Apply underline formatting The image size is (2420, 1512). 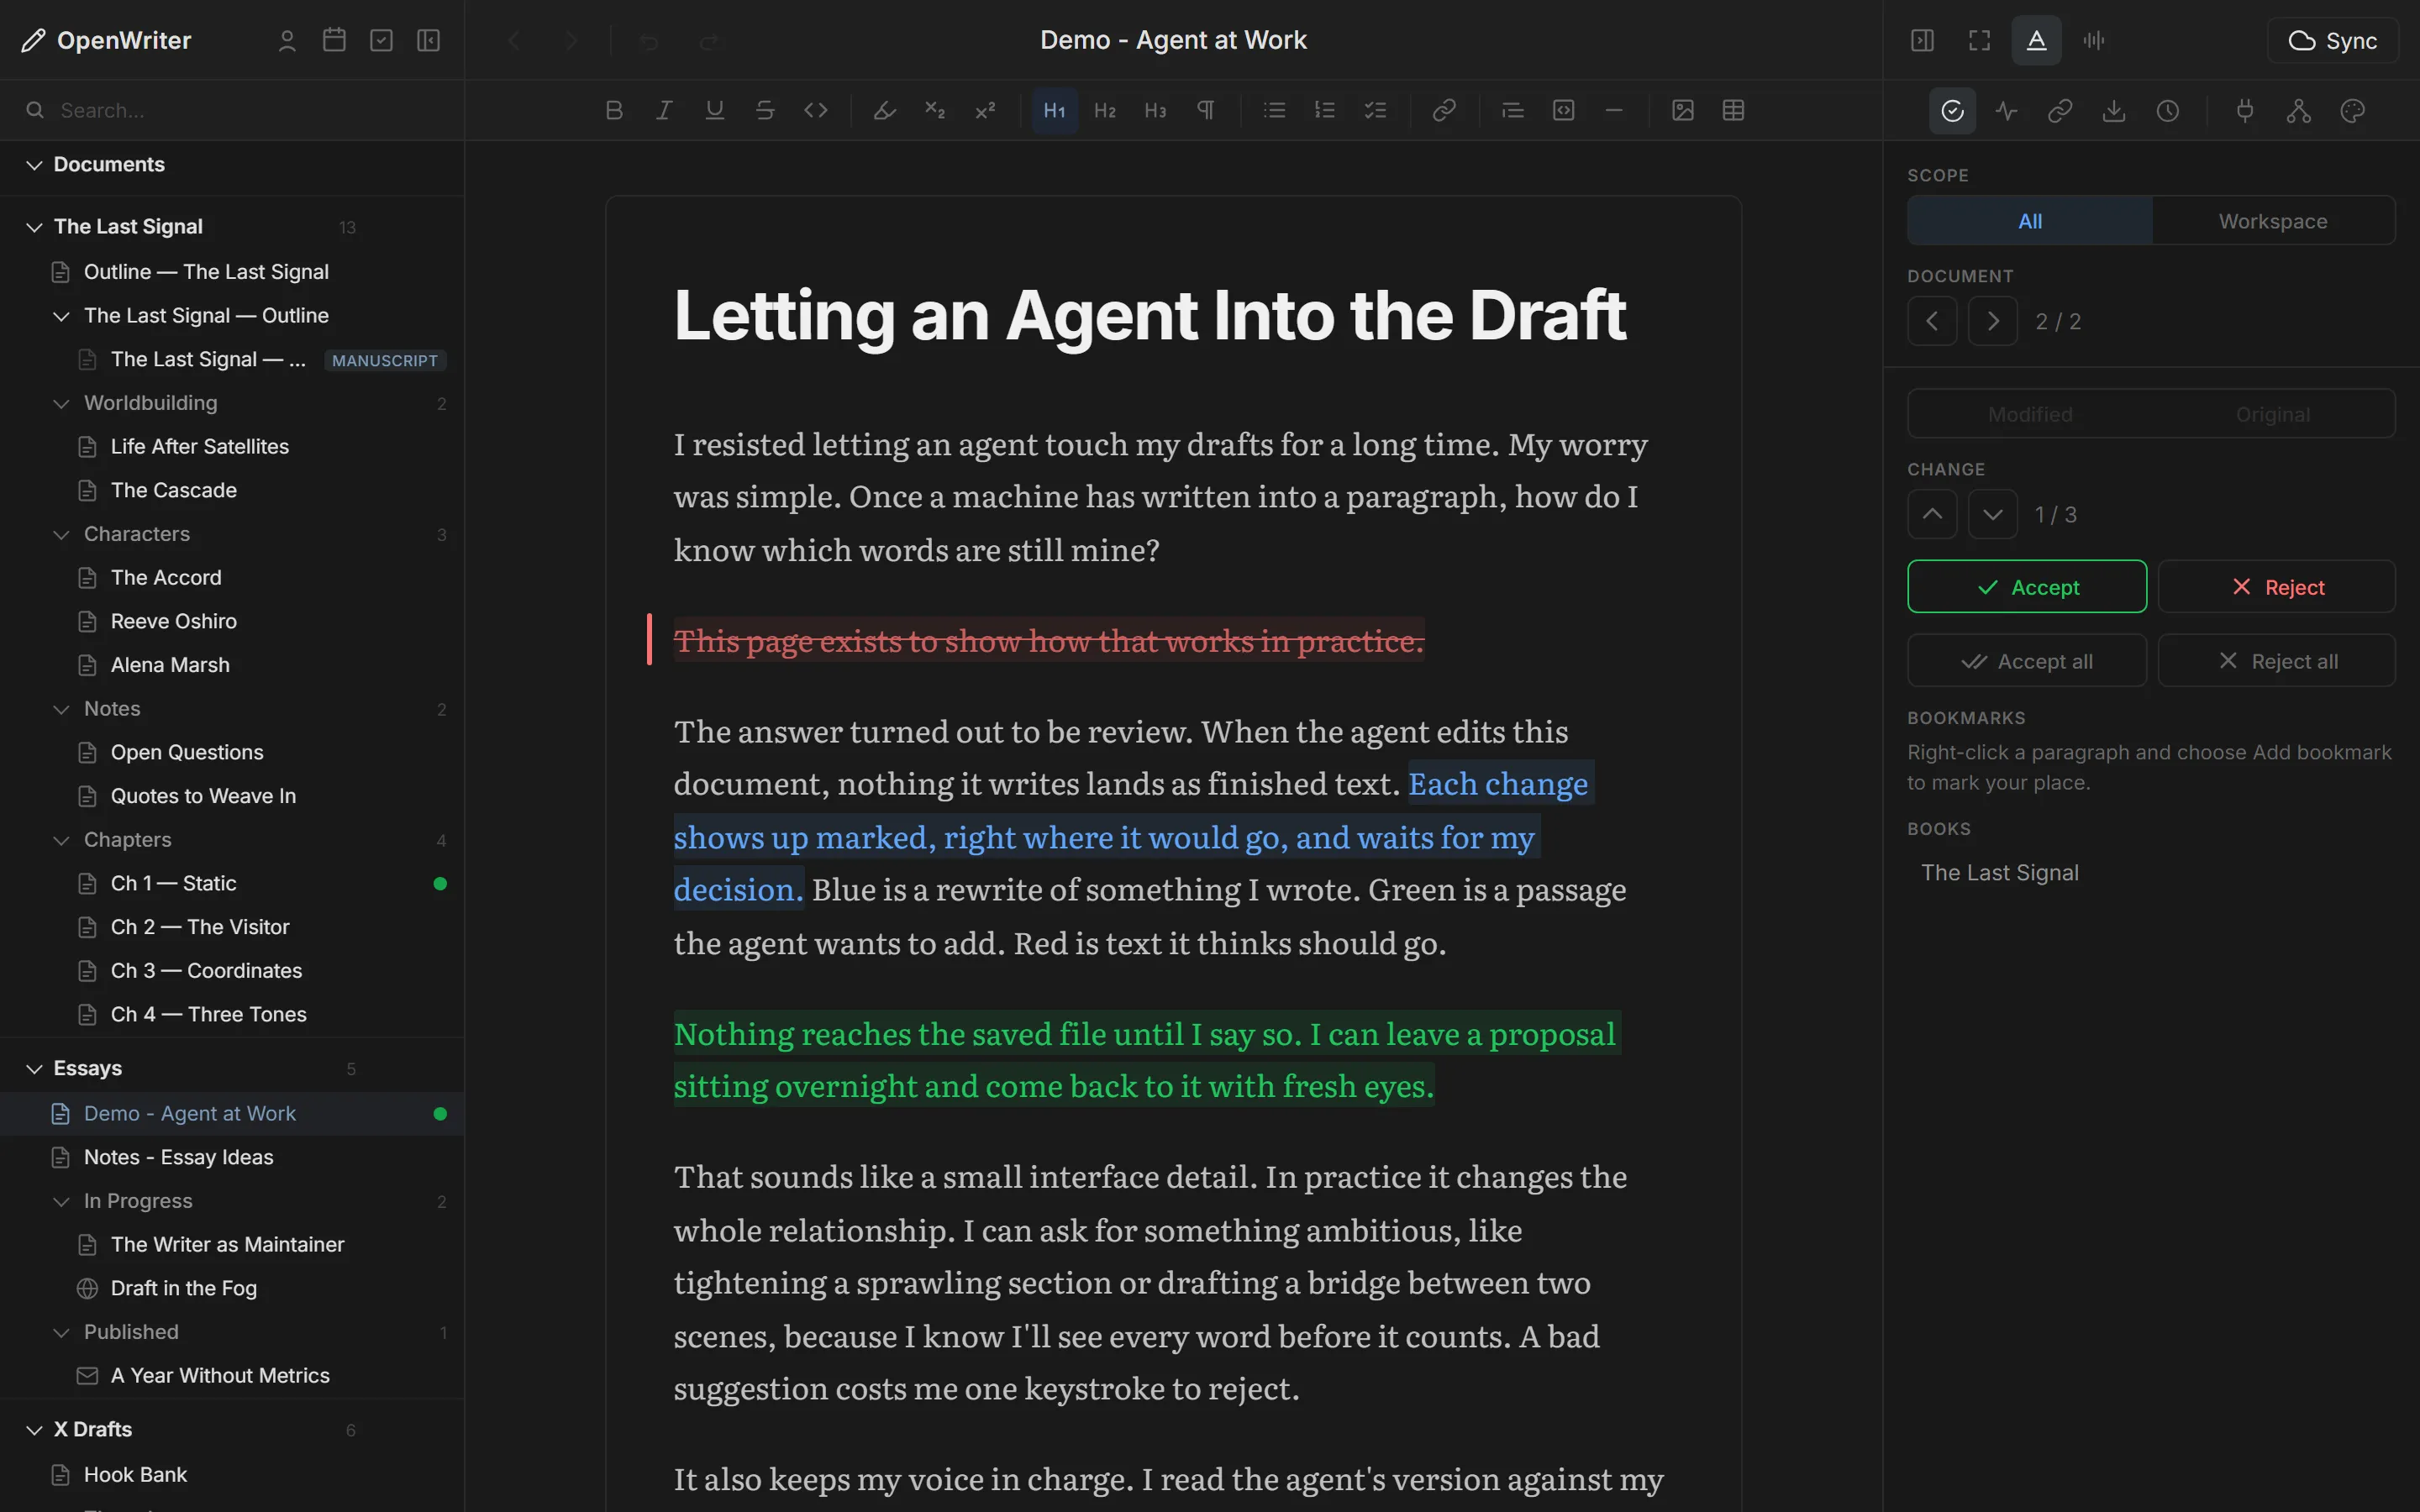click(714, 110)
